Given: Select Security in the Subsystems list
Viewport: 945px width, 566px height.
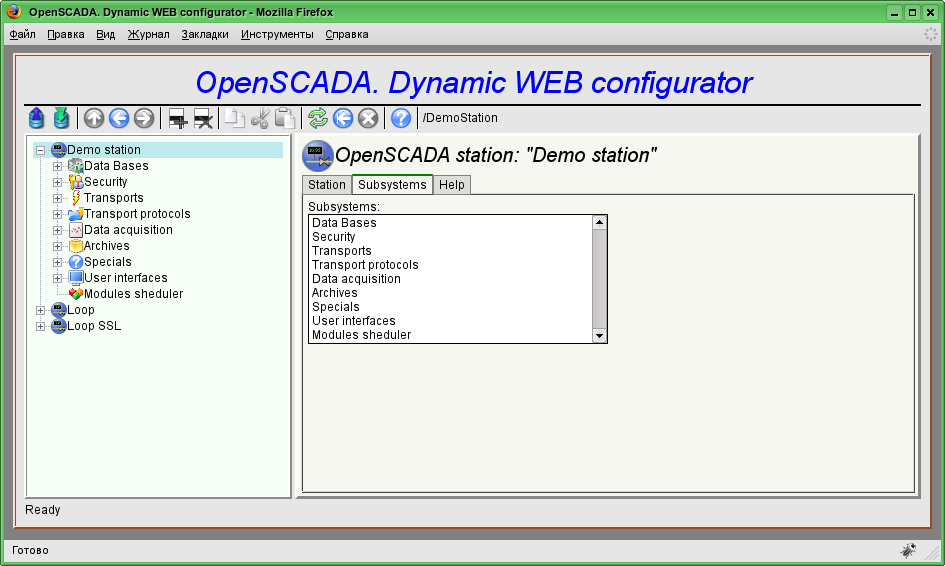Looking at the screenshot, I should [450, 237].
